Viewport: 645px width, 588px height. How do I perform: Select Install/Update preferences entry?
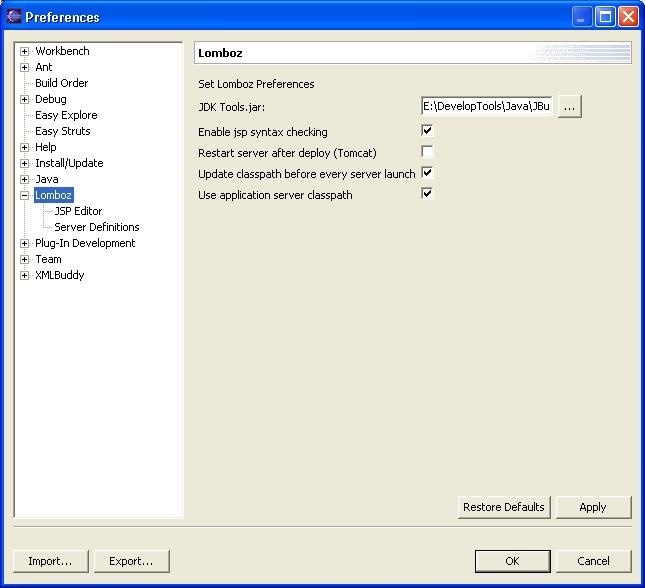point(69,163)
